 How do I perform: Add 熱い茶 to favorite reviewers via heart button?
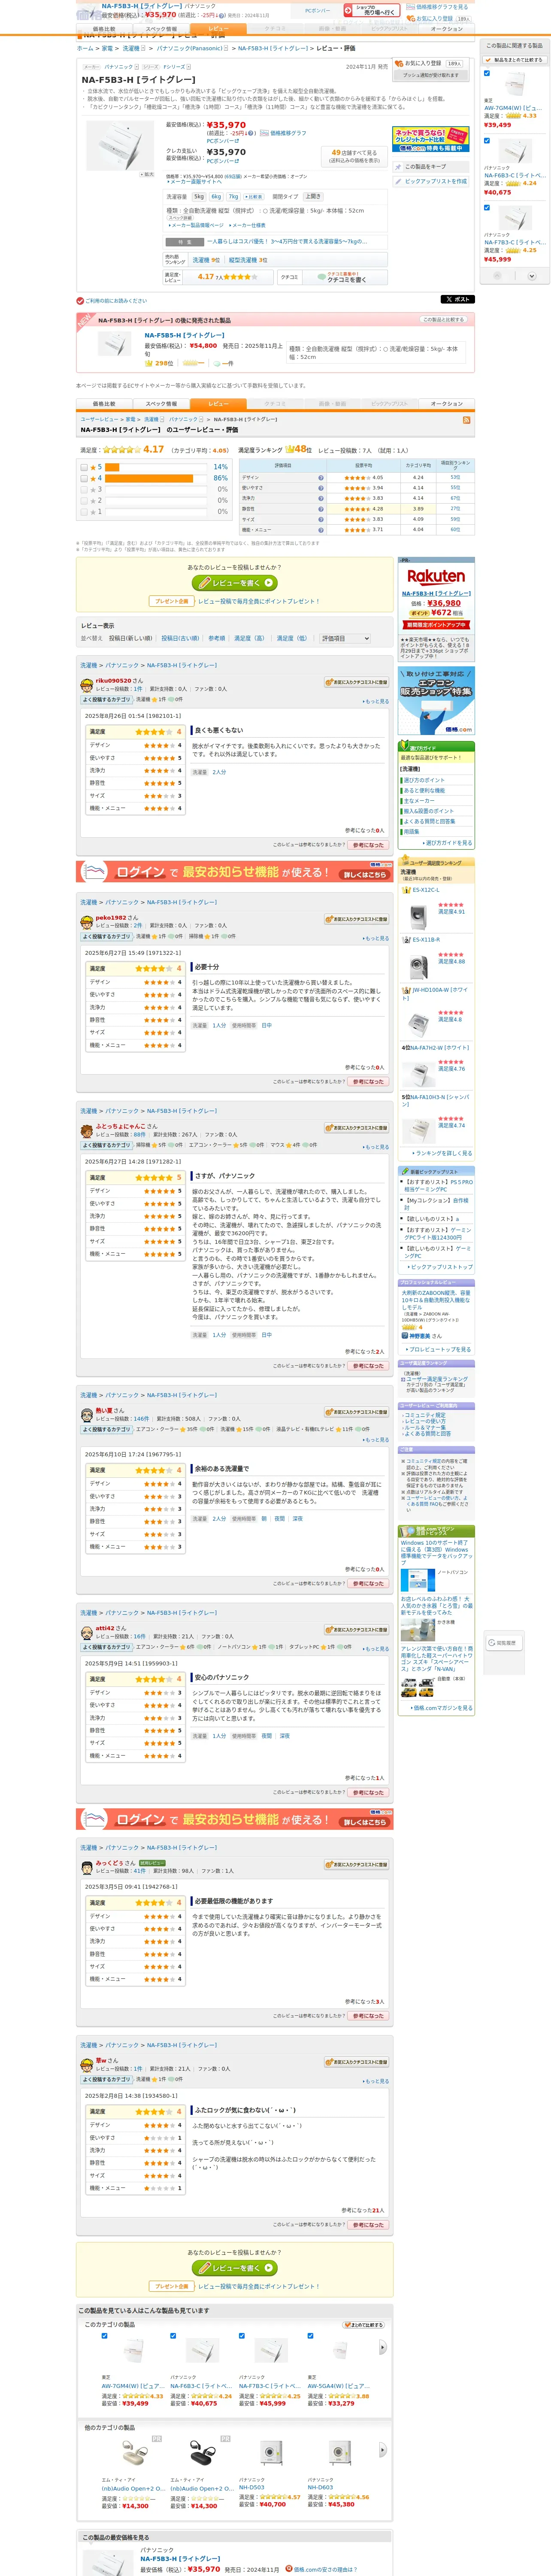tap(356, 1412)
